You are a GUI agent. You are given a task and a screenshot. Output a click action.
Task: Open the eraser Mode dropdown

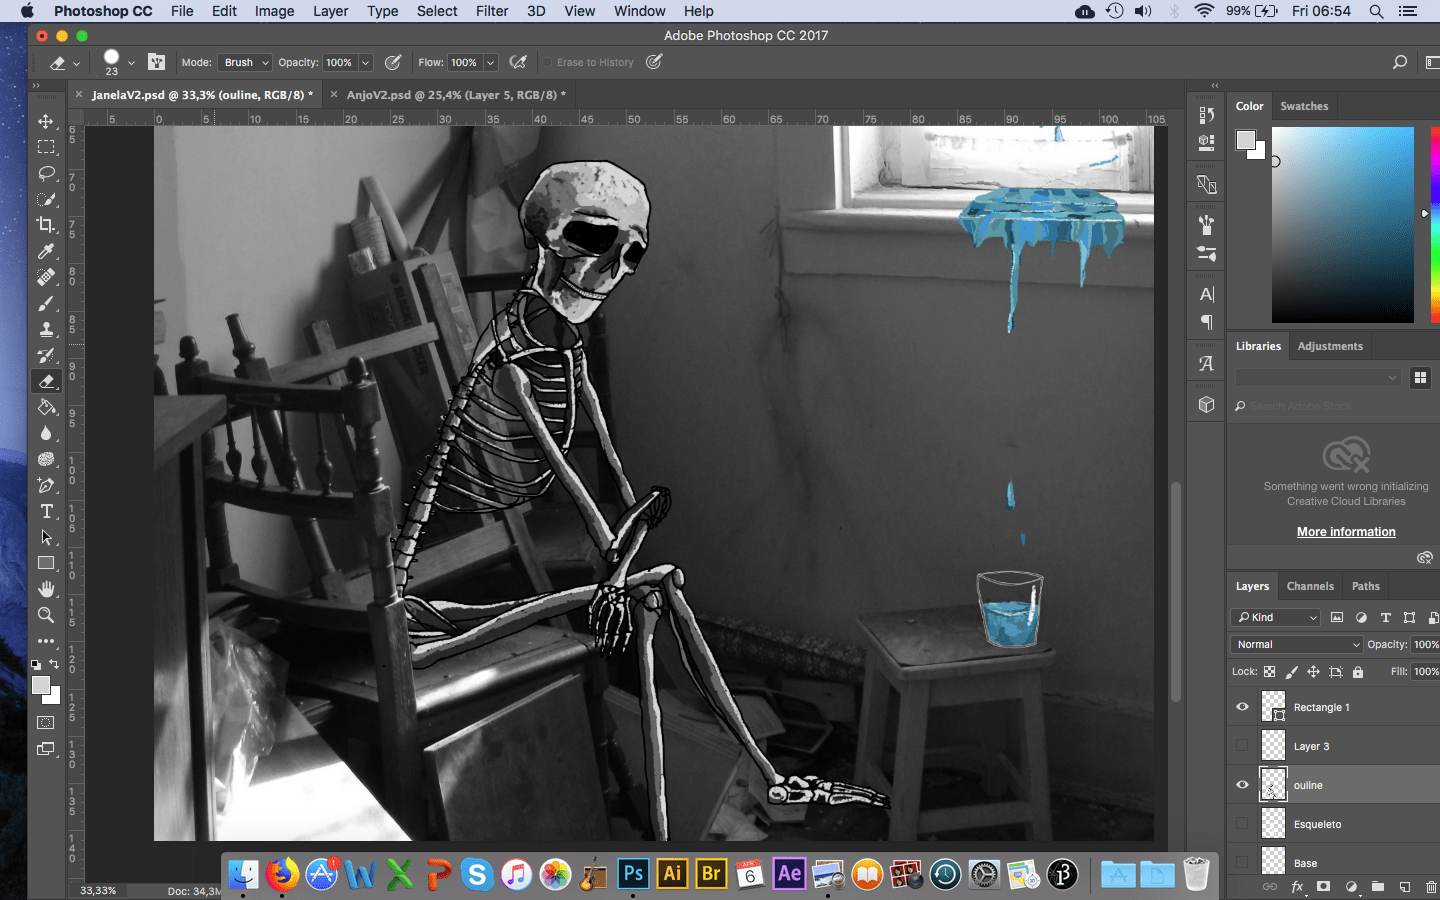pyautogui.click(x=245, y=62)
